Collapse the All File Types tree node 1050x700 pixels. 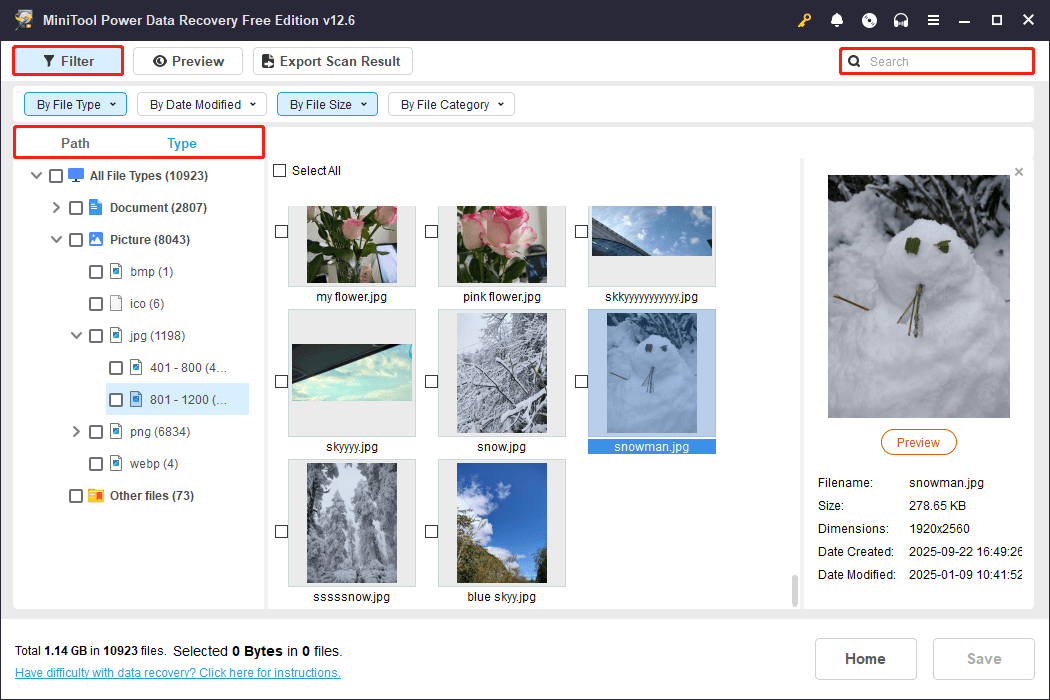[x=36, y=175]
